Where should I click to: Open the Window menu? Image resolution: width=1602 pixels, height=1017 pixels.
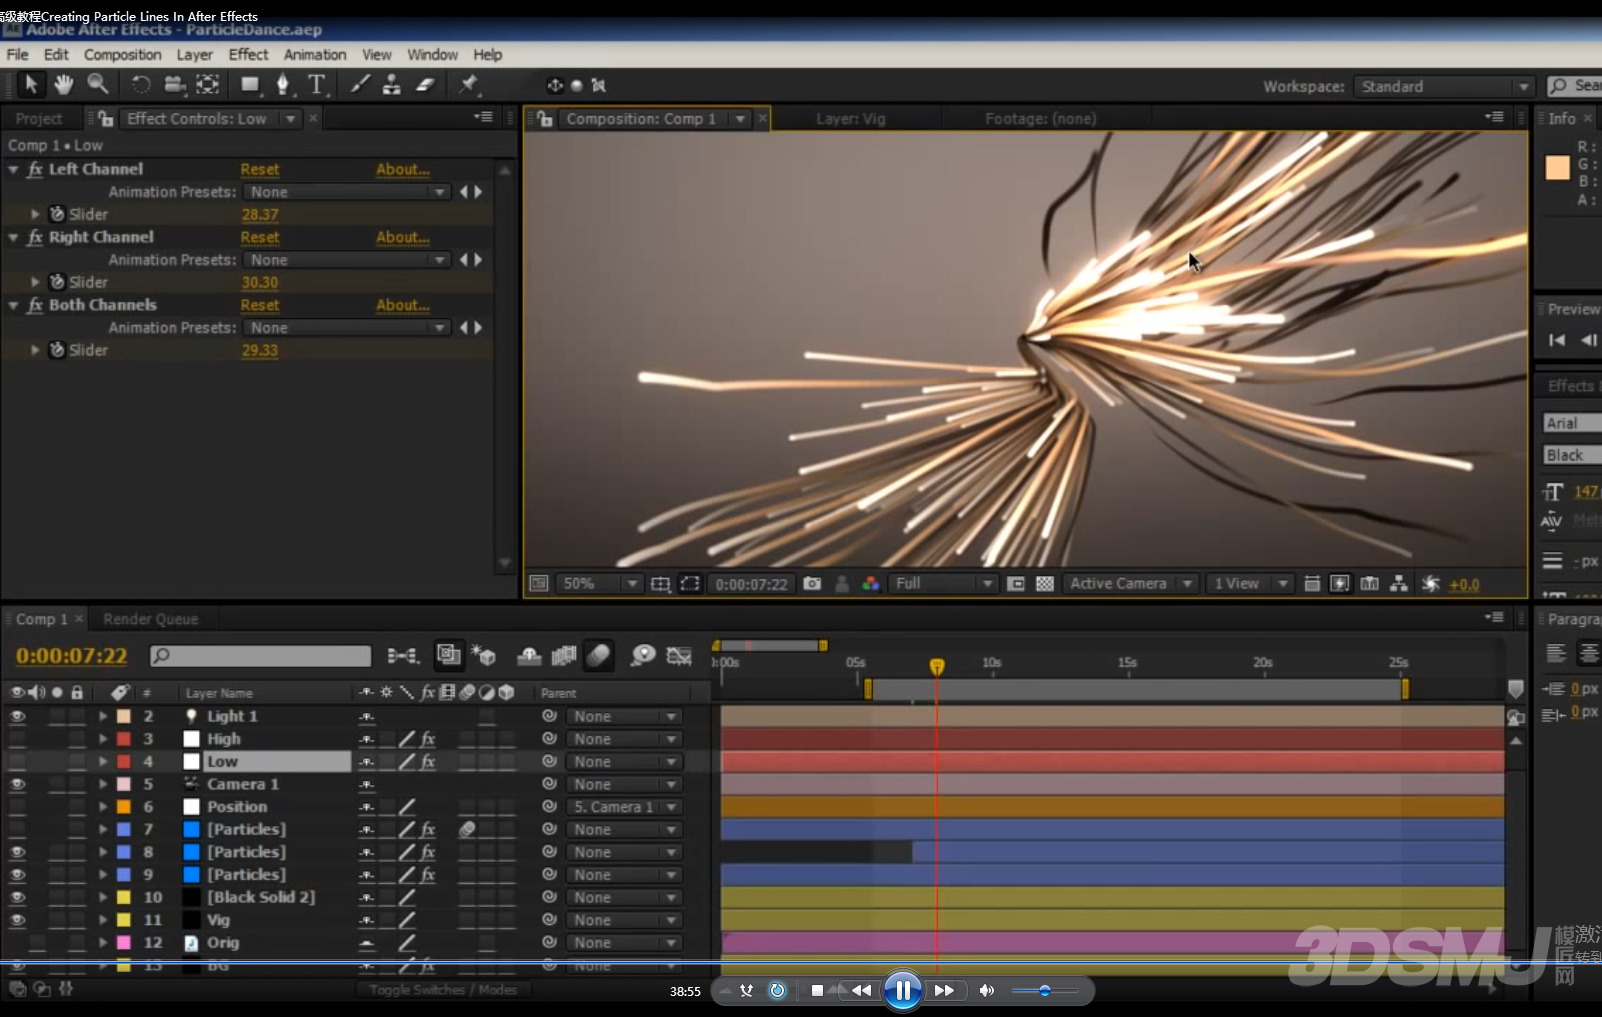[432, 55]
